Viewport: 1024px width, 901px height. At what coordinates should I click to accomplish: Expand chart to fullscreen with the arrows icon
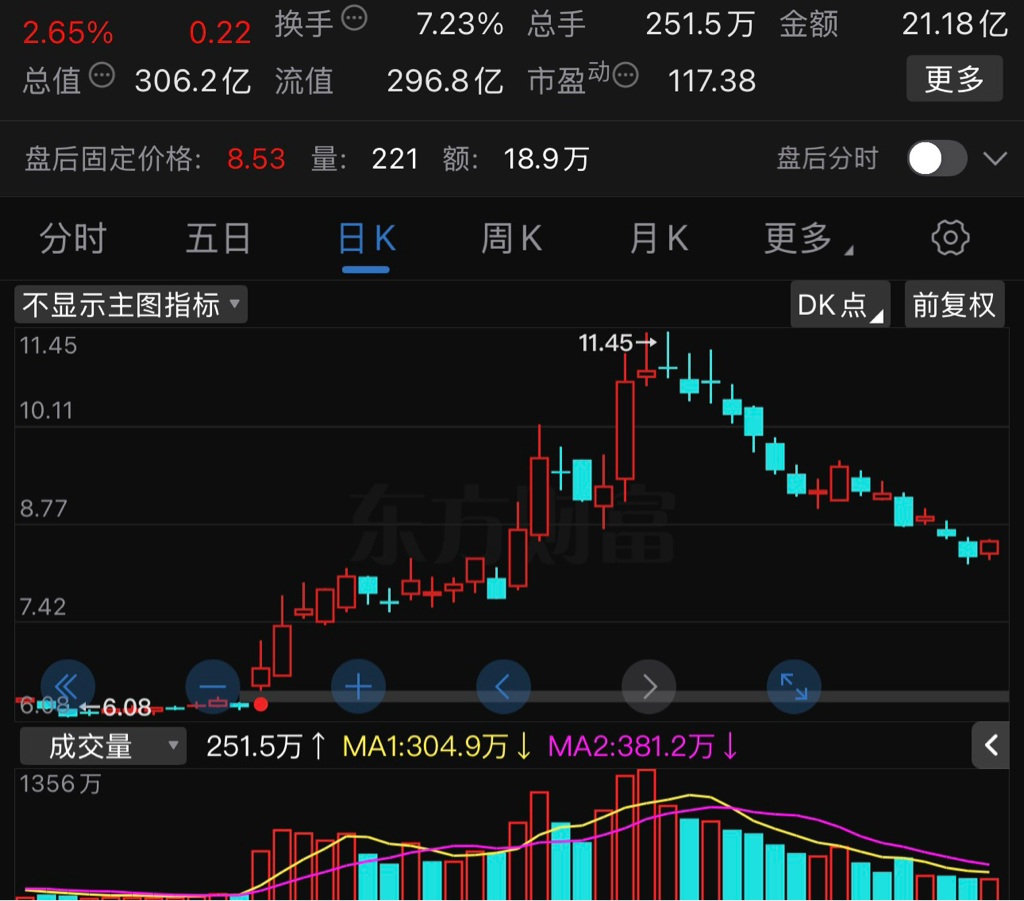tap(793, 687)
